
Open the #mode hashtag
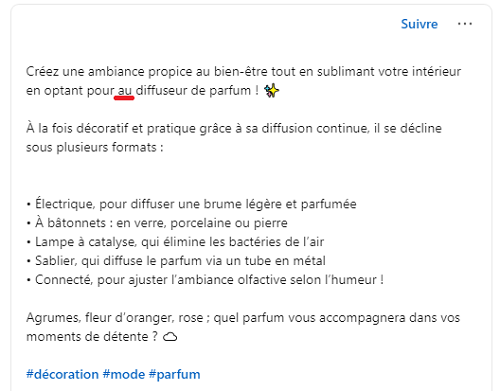(x=124, y=374)
